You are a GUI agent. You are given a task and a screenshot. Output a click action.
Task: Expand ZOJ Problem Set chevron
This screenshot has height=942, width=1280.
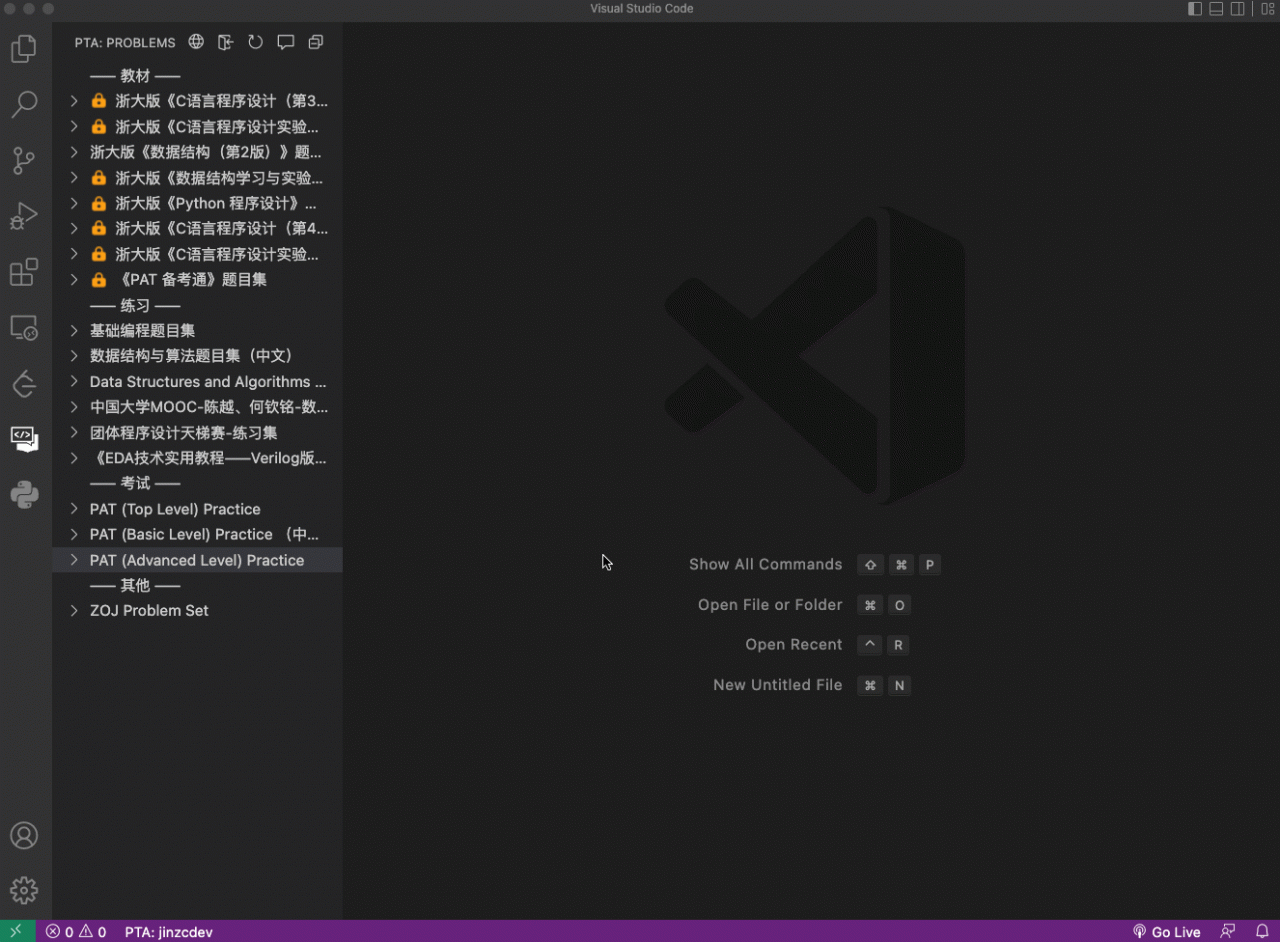coord(74,610)
